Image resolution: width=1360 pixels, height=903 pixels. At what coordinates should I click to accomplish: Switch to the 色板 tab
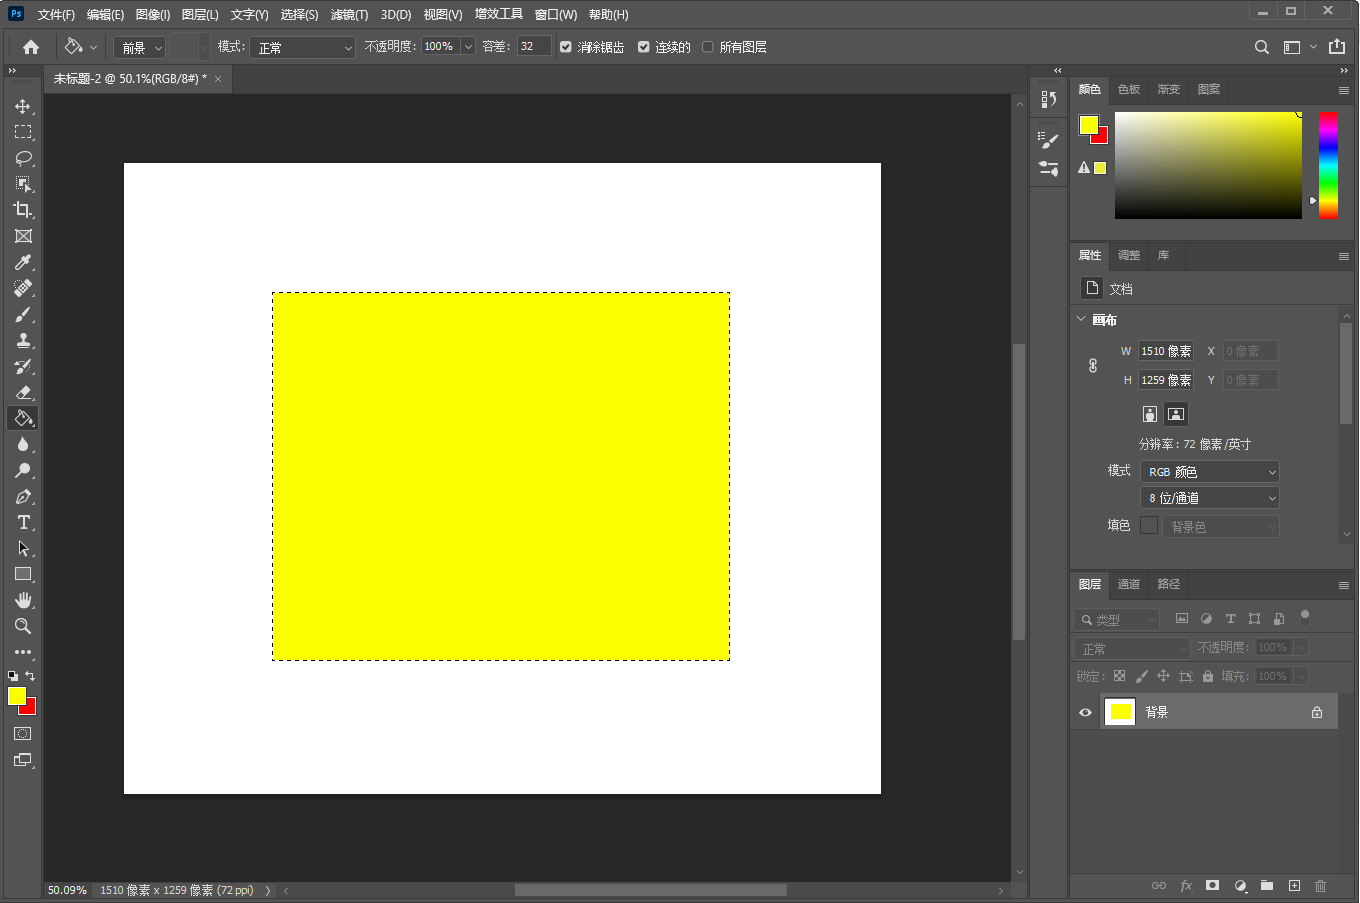(x=1129, y=89)
